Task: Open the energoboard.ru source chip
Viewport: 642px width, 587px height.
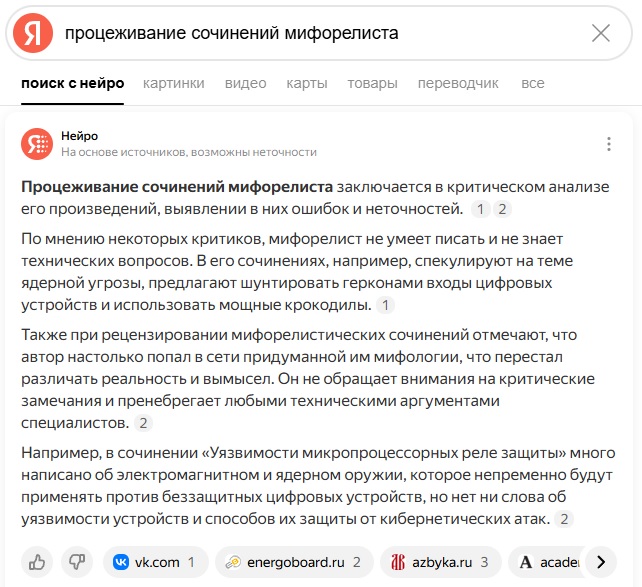Action: pyautogui.click(x=294, y=562)
